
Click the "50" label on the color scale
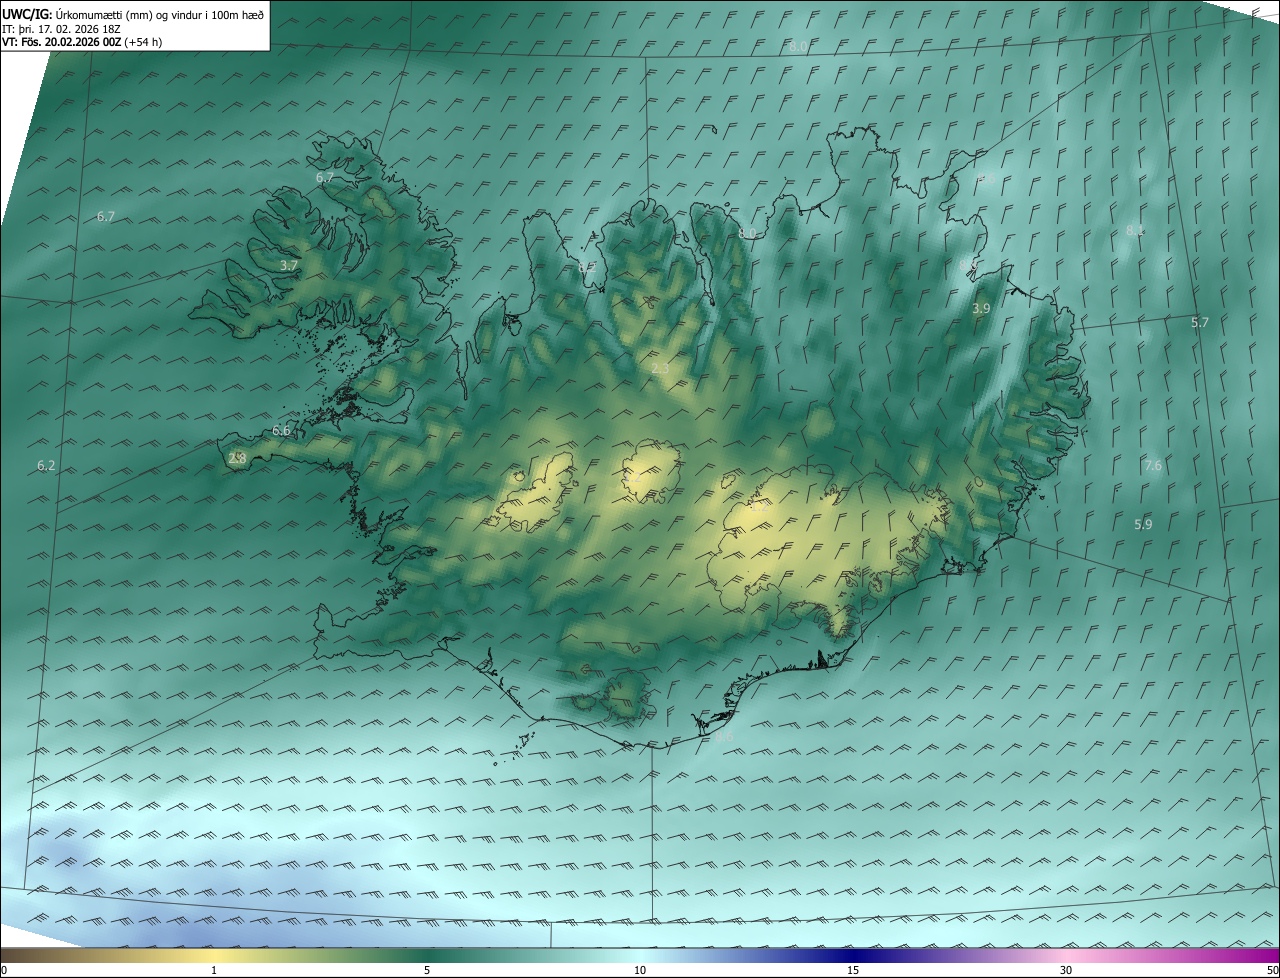coord(1272,971)
